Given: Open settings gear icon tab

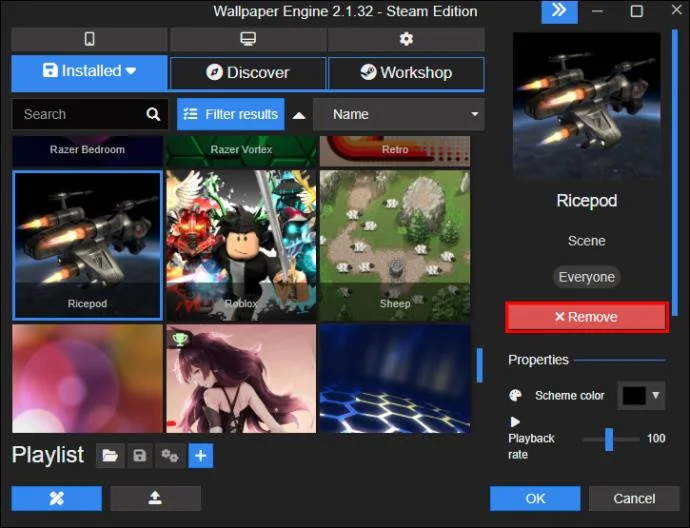Looking at the screenshot, I should tap(406, 39).
